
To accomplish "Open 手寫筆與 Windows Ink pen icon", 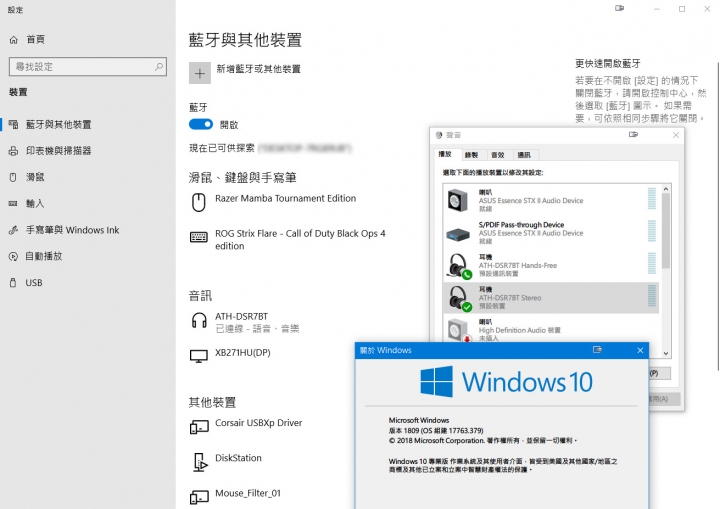I will [x=13, y=230].
